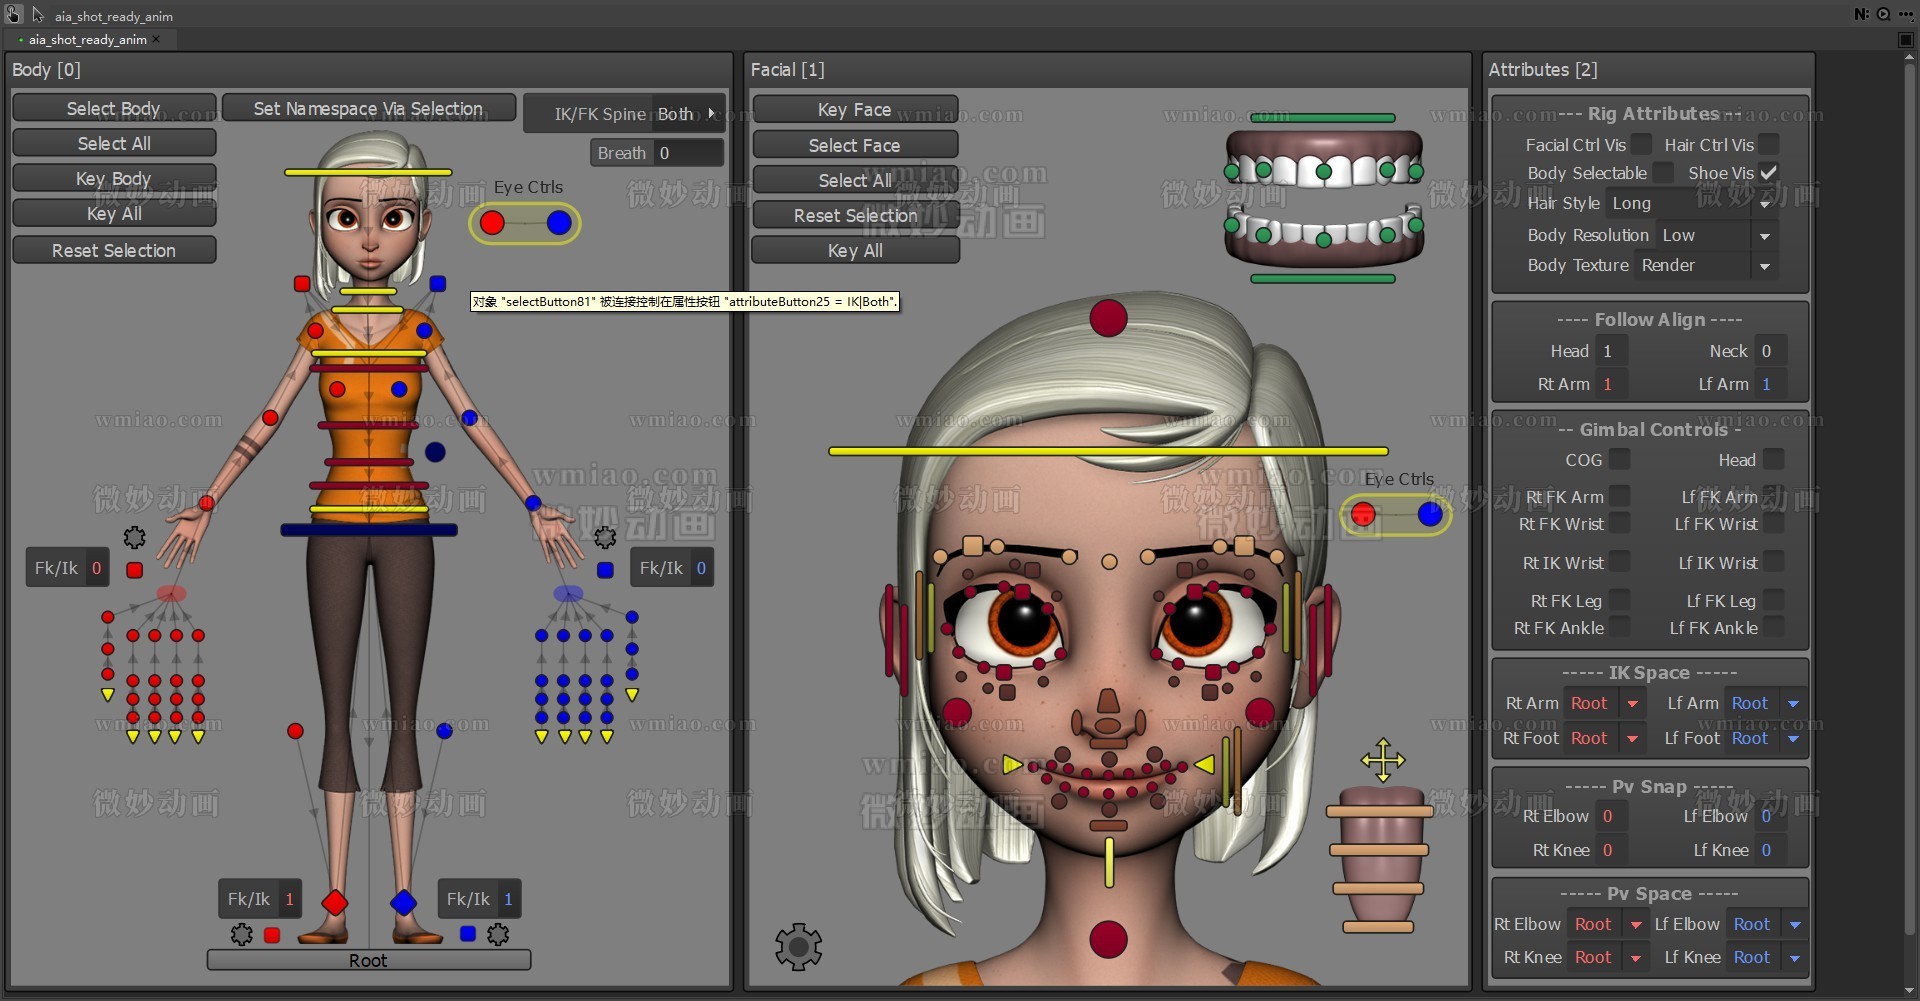The width and height of the screenshot is (1920, 1001).
Task: Expand the Body Resolution dropdown
Action: (x=1764, y=236)
